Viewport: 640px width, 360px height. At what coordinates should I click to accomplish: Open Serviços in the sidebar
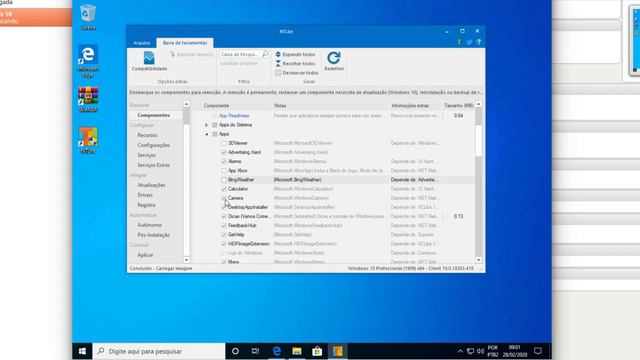click(147, 155)
